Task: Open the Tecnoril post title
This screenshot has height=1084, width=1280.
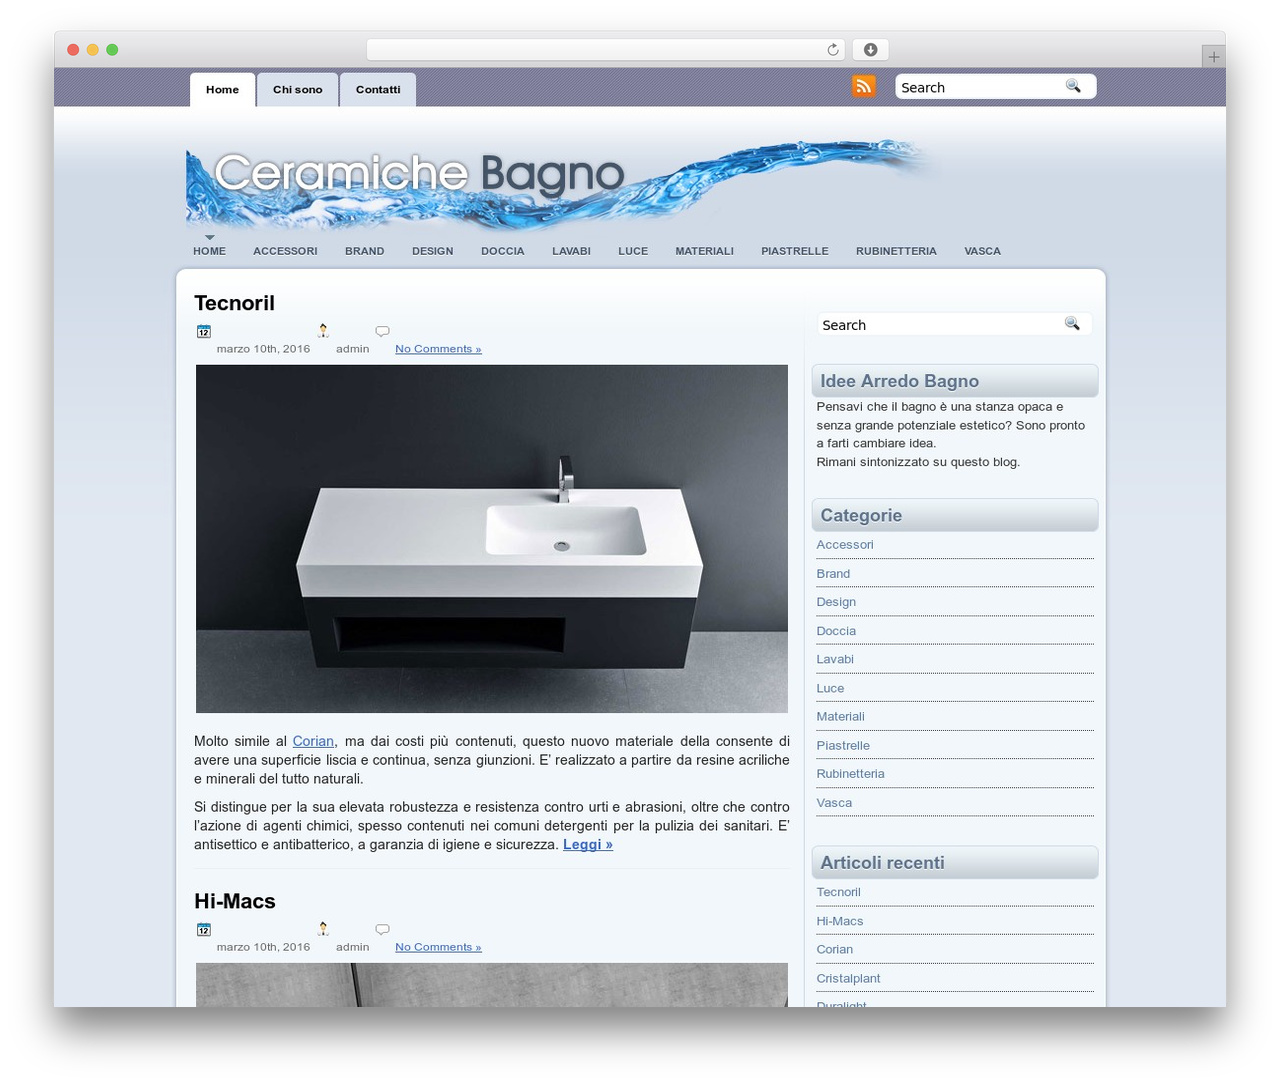Action: 234,303
